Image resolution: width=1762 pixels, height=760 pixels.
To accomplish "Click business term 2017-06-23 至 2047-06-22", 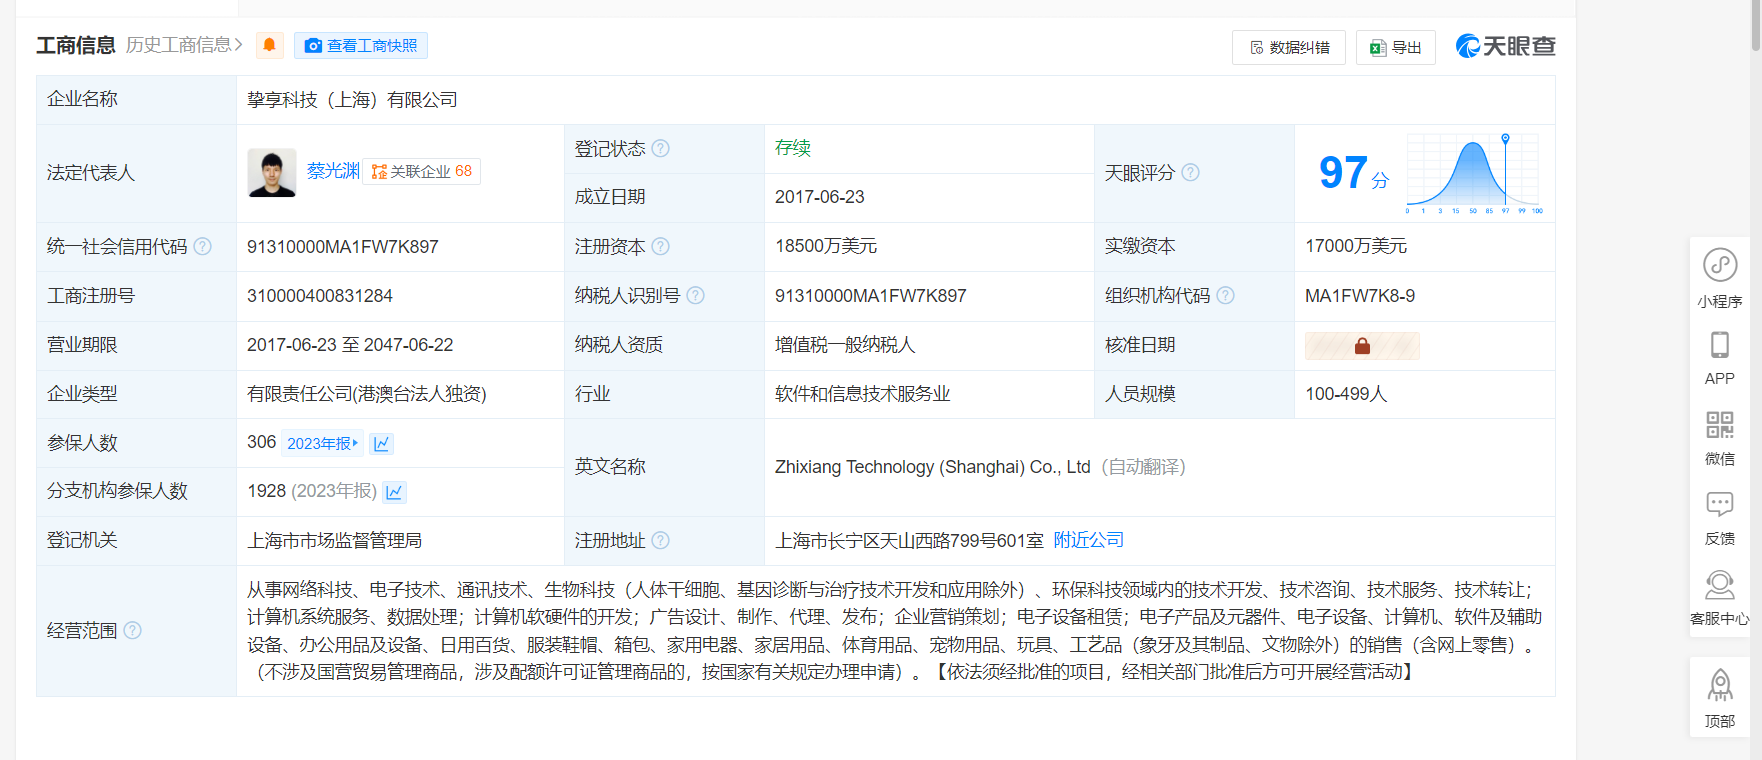I will [350, 345].
